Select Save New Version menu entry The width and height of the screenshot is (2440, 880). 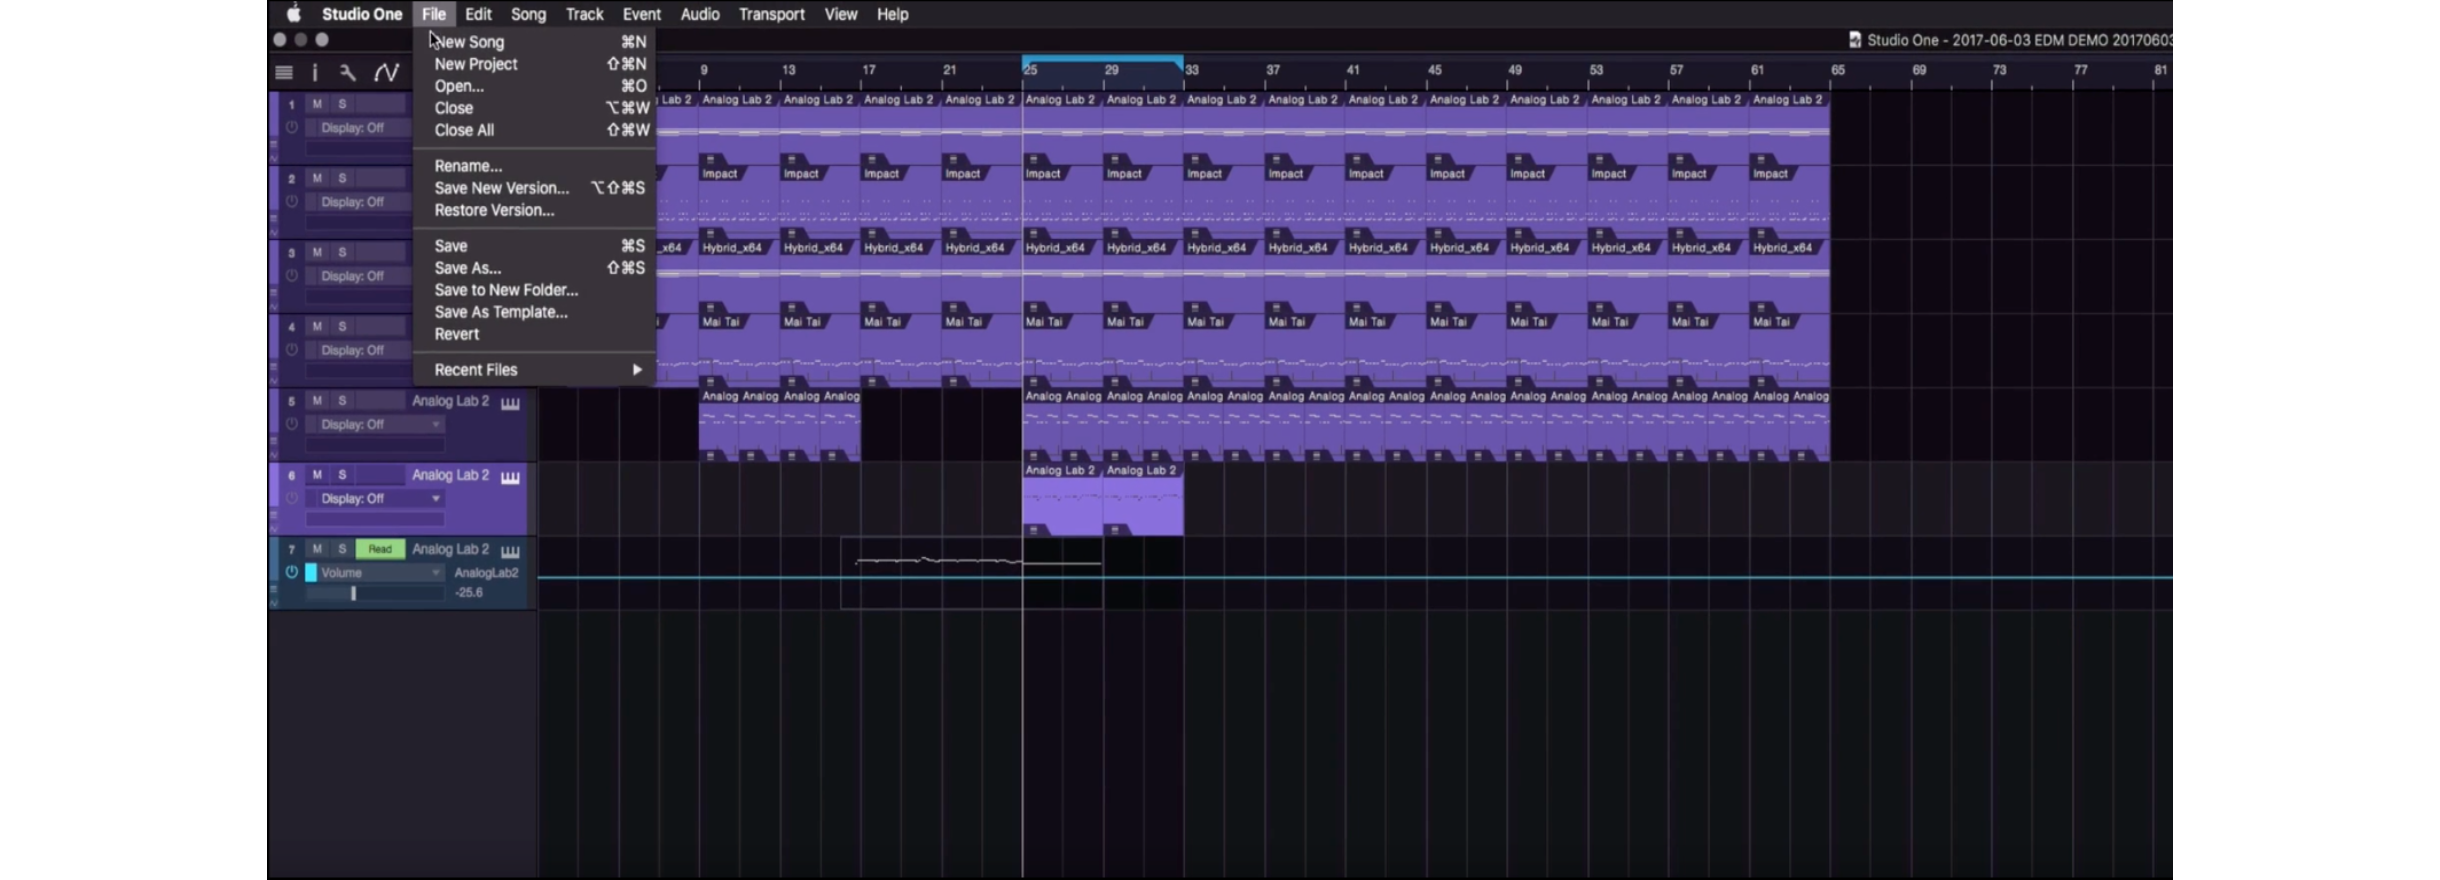535,188
